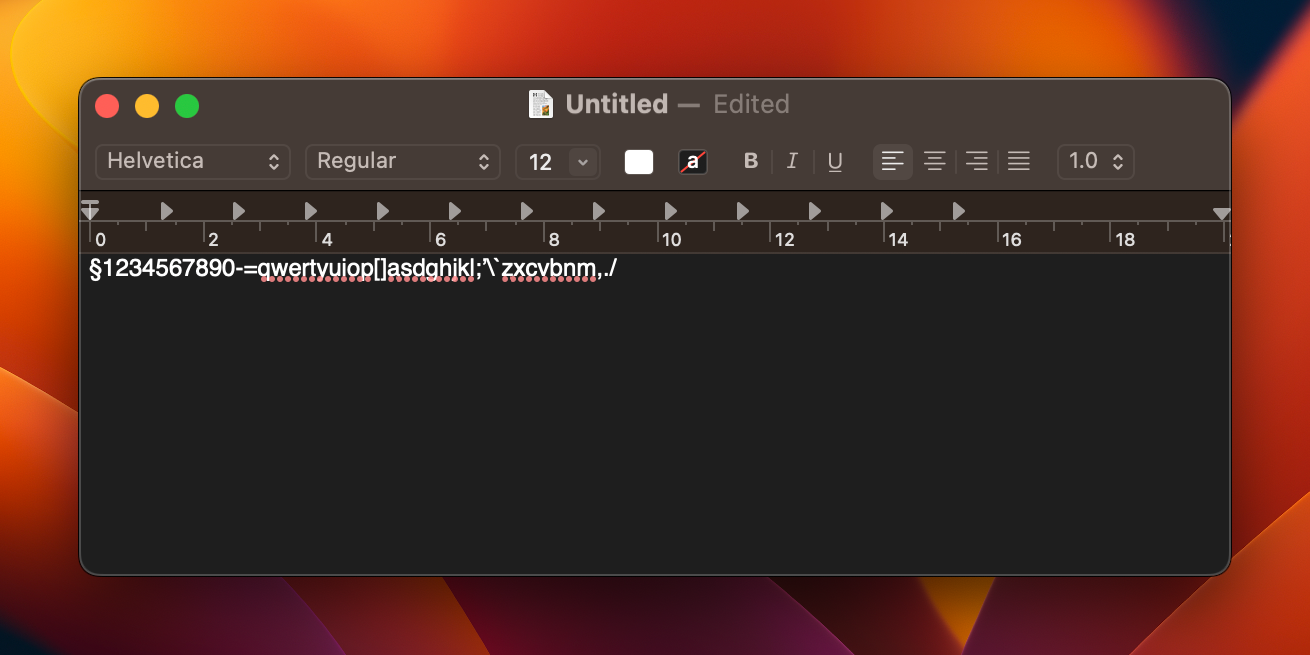Click the Untitled document title

pos(616,104)
